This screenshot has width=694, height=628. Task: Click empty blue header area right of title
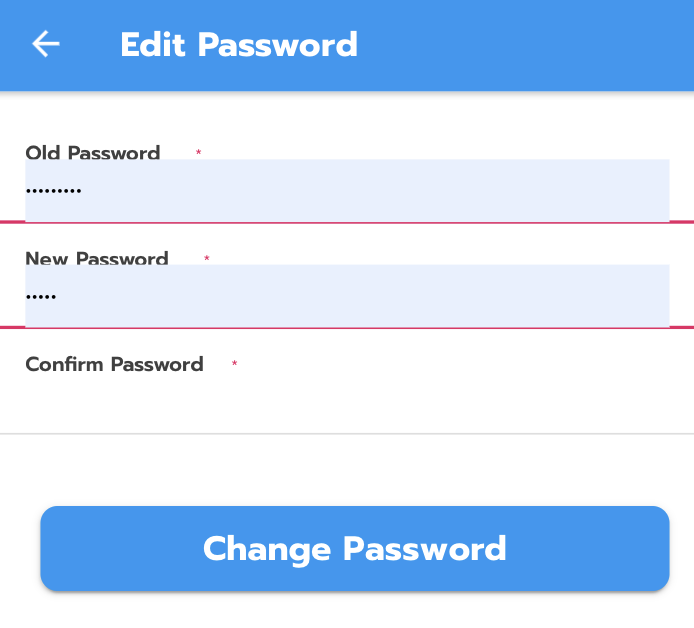tap(530, 45)
